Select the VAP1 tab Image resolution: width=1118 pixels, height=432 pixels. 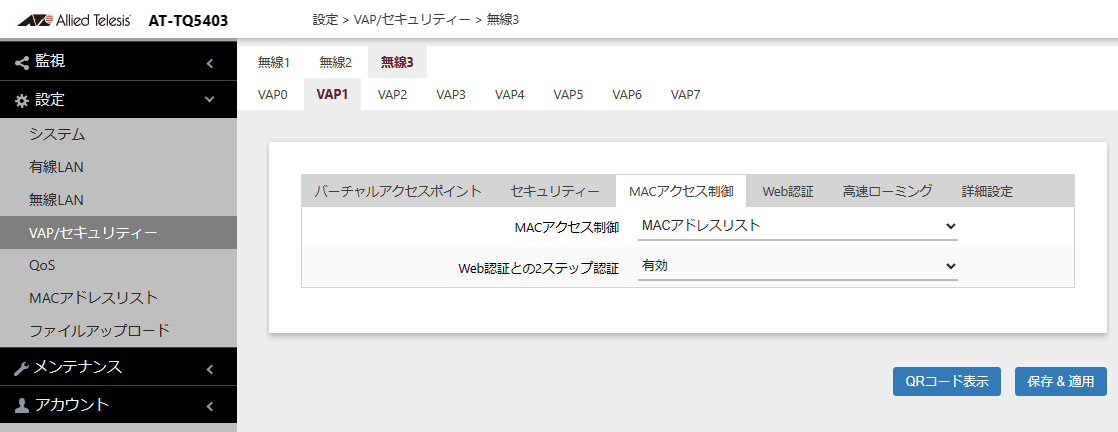332,94
